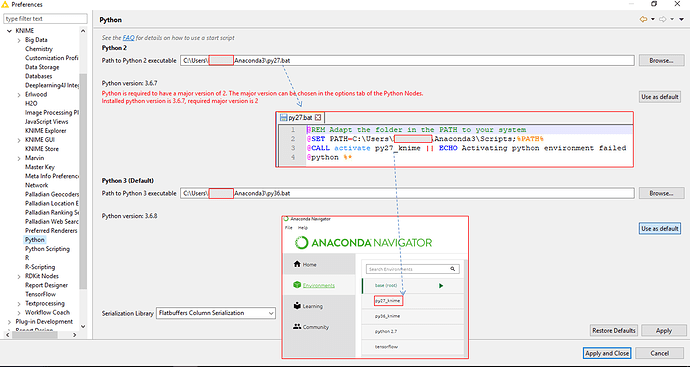Select KNIME Explorer preference page
The width and height of the screenshot is (690, 367).
45,131
